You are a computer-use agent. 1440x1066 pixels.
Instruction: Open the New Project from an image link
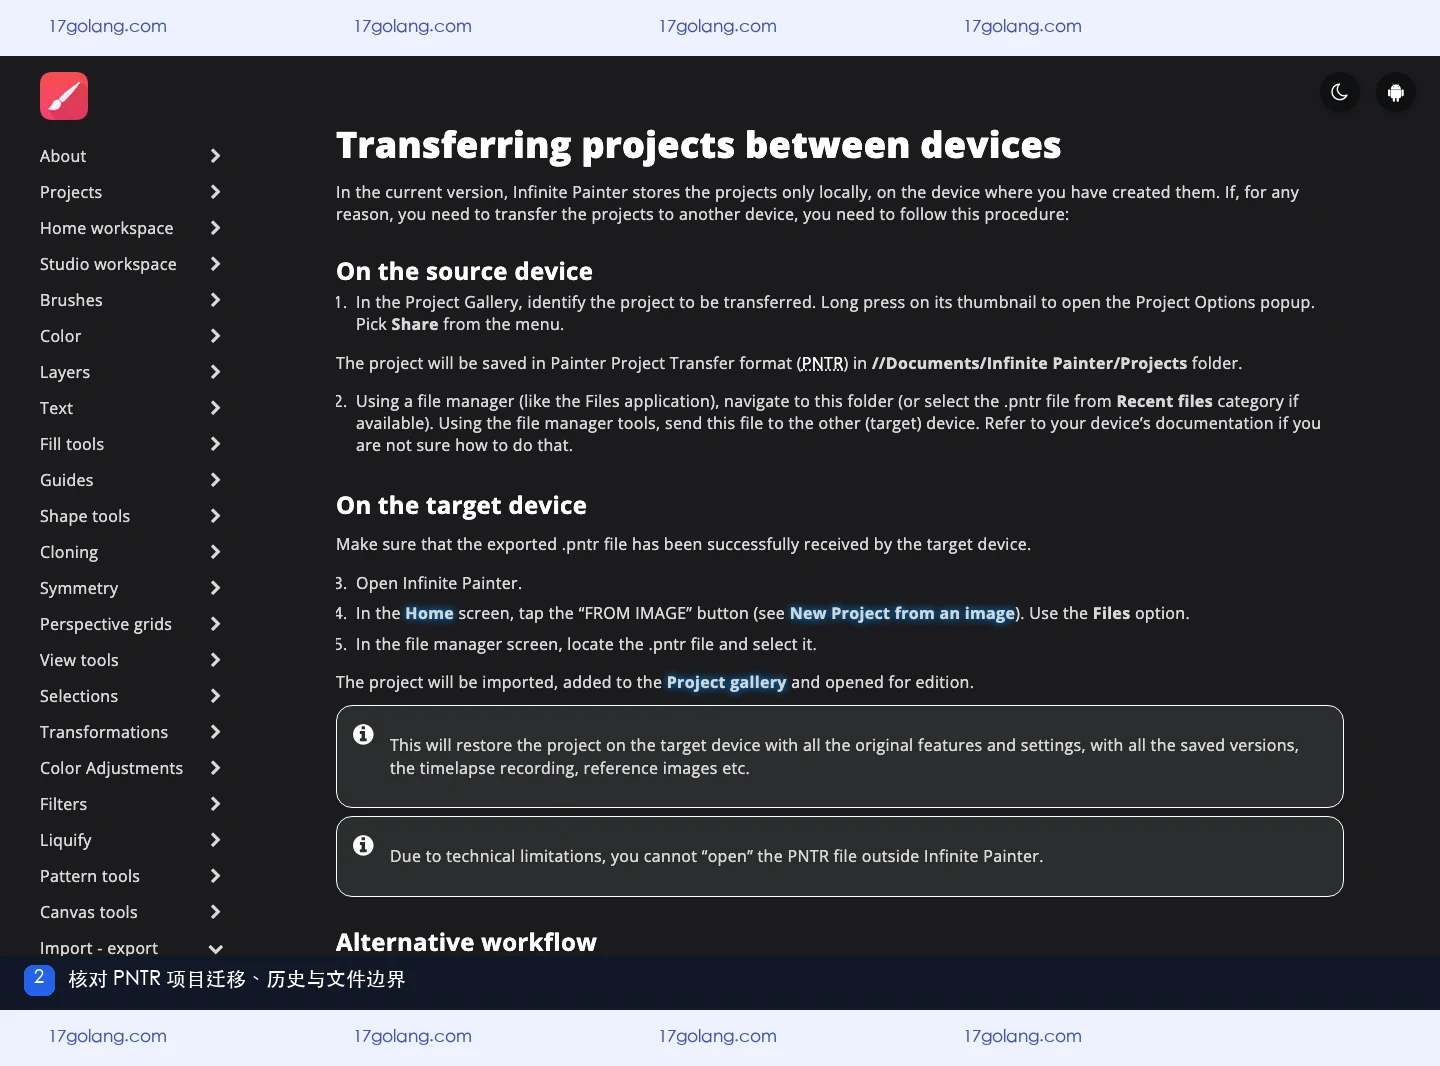click(x=902, y=613)
